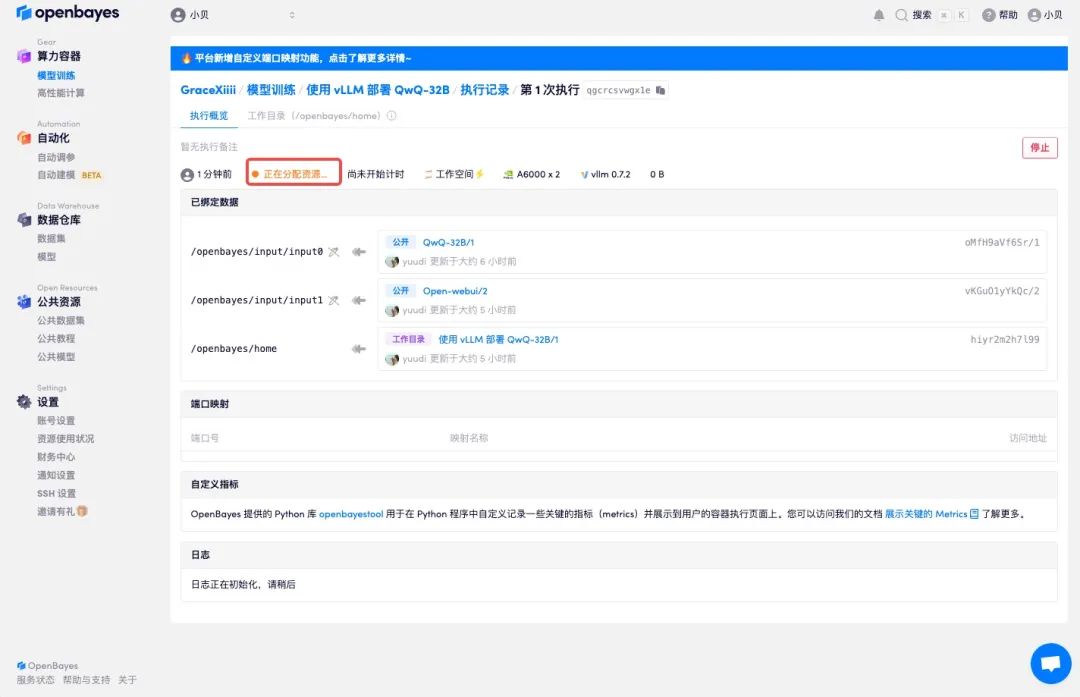This screenshot has width=1080, height=697.
Task: Switch to the 执行概览 tab
Action: click(x=209, y=116)
